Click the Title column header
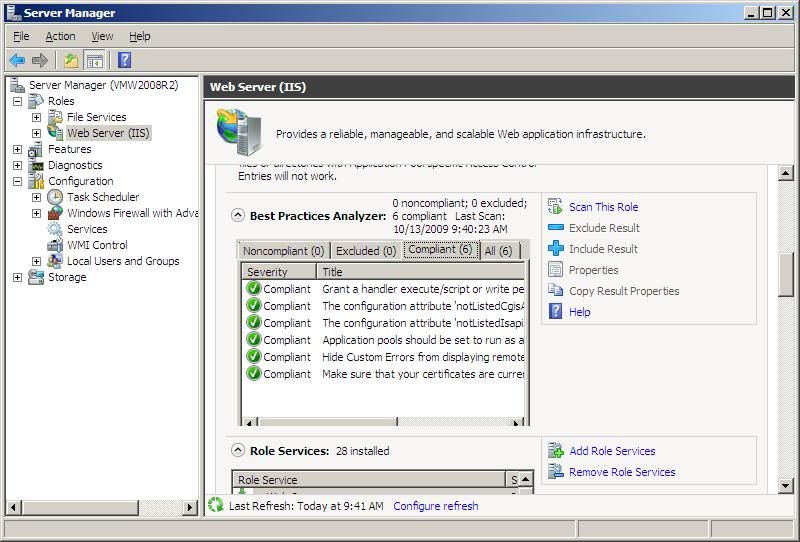 coord(421,272)
